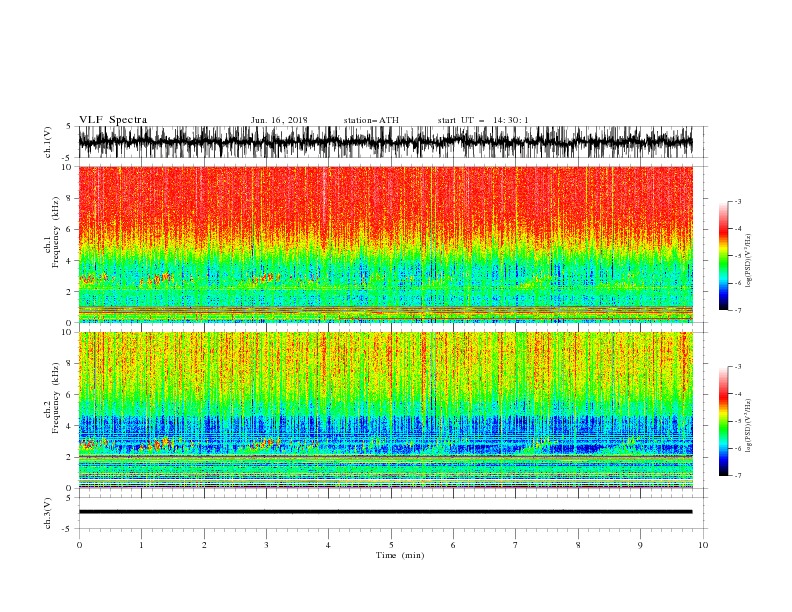Click time axis tick label "5"
The height and width of the screenshot is (612, 792).
tap(391, 545)
